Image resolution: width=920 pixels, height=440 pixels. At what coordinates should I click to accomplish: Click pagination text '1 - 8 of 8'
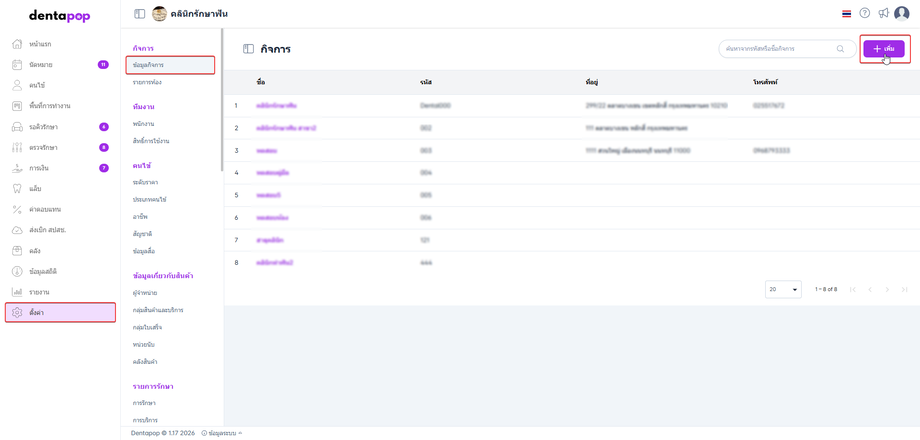point(826,289)
